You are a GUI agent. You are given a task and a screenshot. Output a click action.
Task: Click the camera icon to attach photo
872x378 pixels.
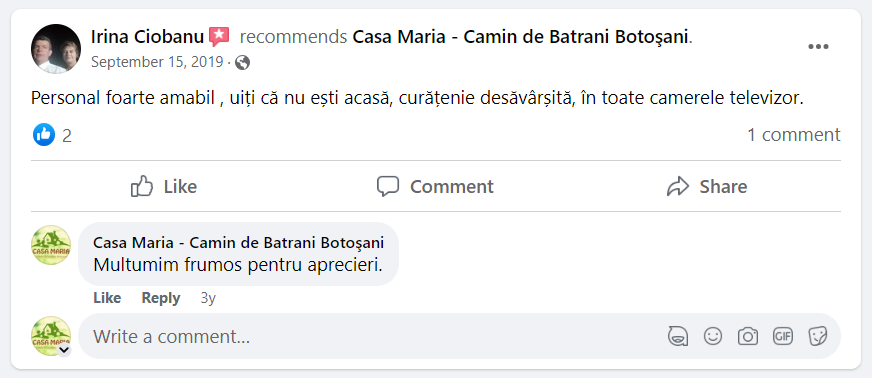coord(748,336)
